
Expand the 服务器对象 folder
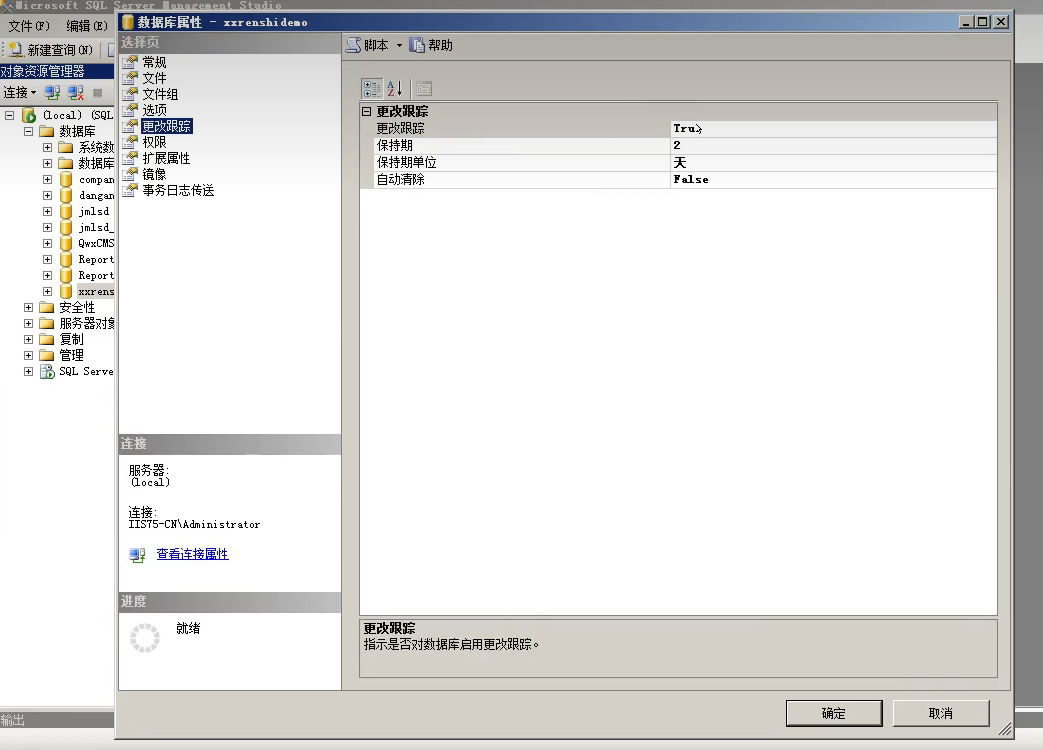29,323
